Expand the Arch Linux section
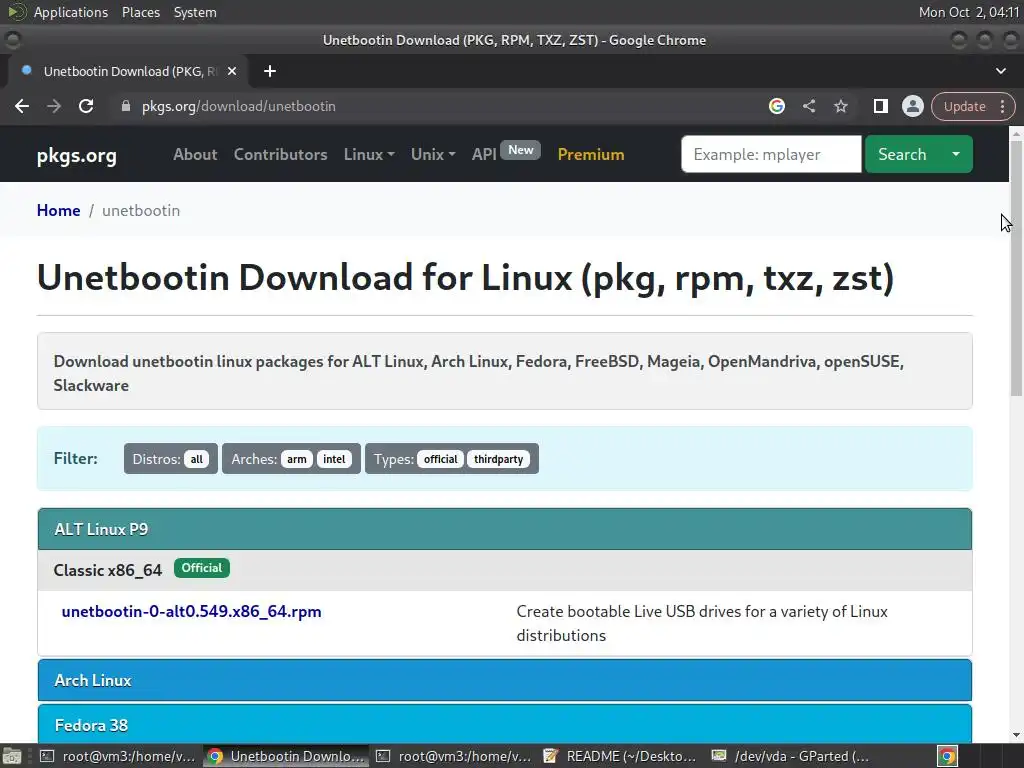The image size is (1024, 768). [505, 680]
